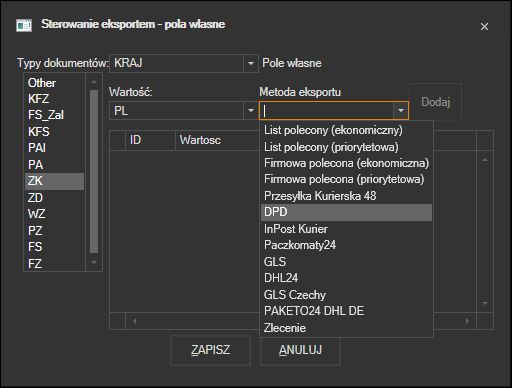512x388 pixels.
Task: Click table vertical scroll up arrow
Action: (x=485, y=160)
